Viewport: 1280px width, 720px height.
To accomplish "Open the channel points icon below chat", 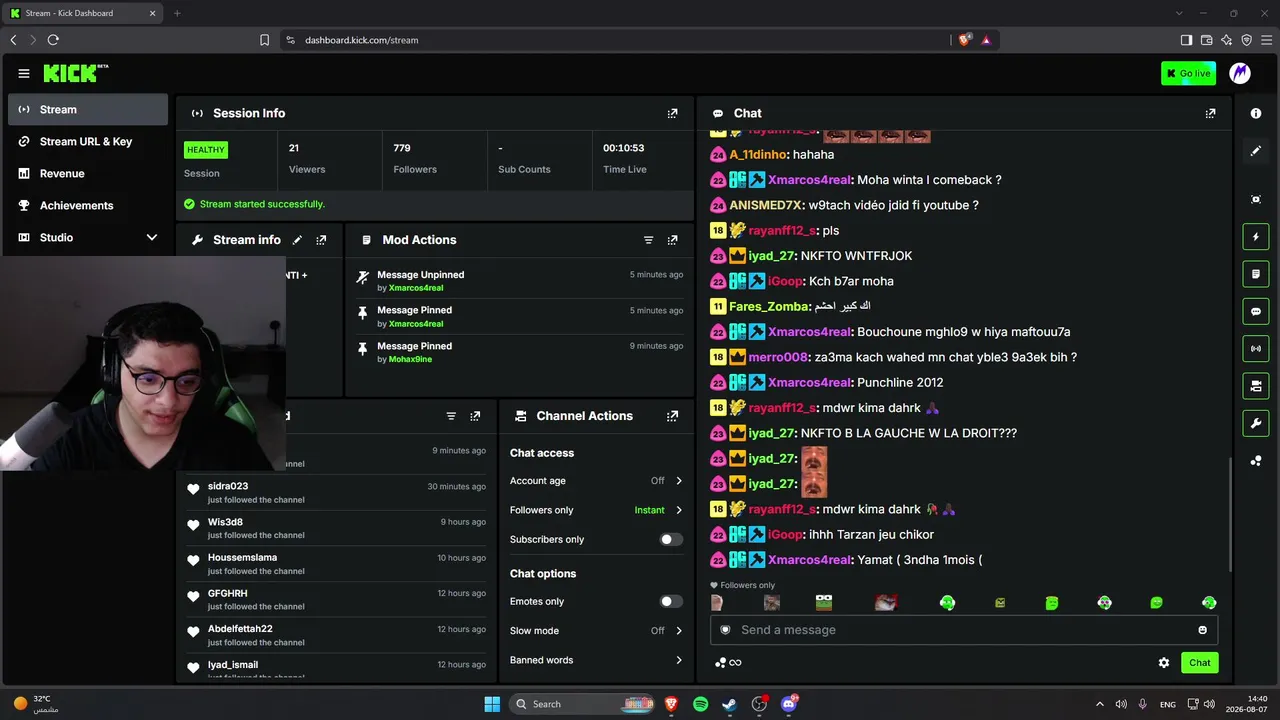I will click(728, 663).
